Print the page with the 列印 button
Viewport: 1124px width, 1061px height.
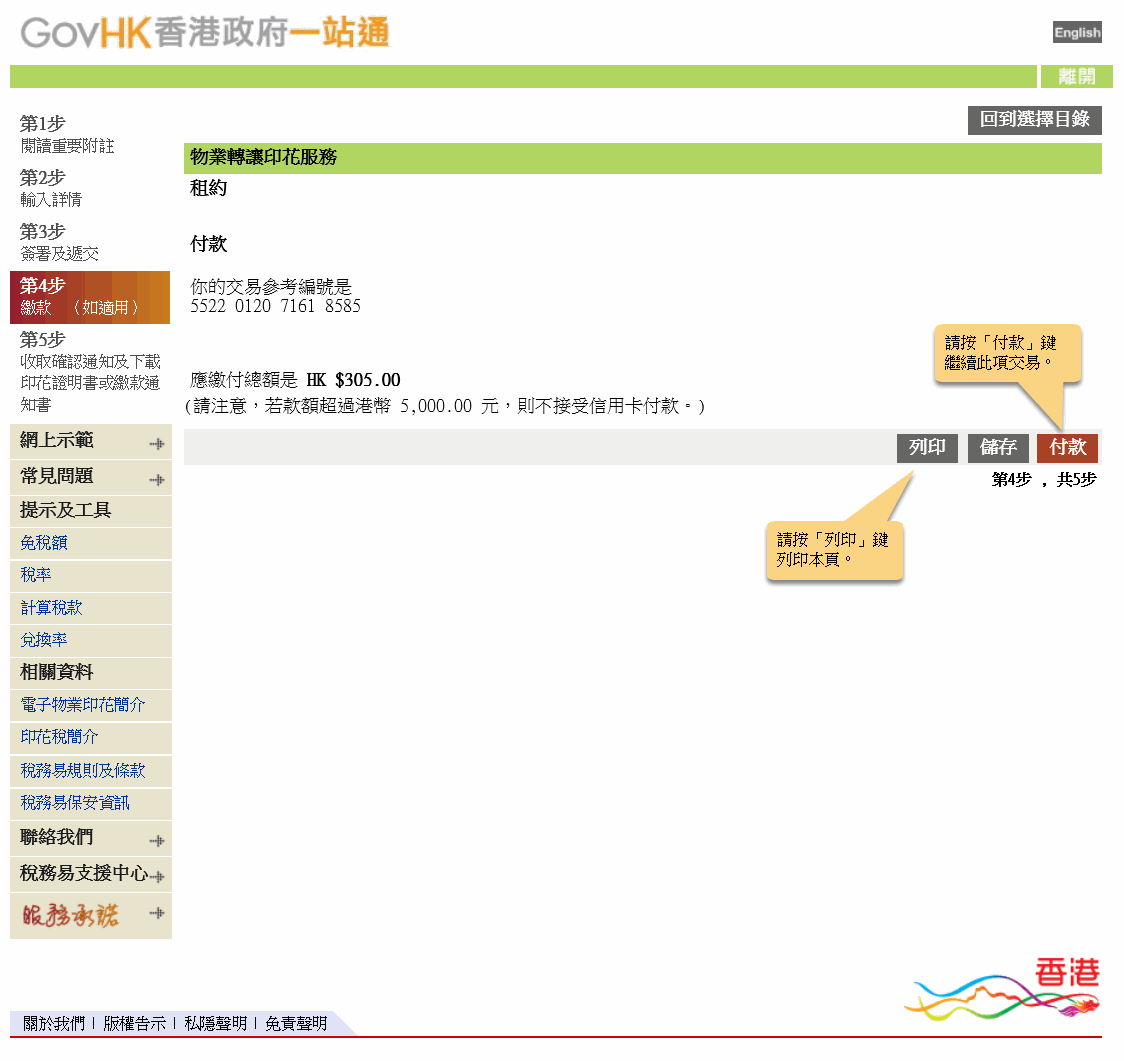[927, 447]
